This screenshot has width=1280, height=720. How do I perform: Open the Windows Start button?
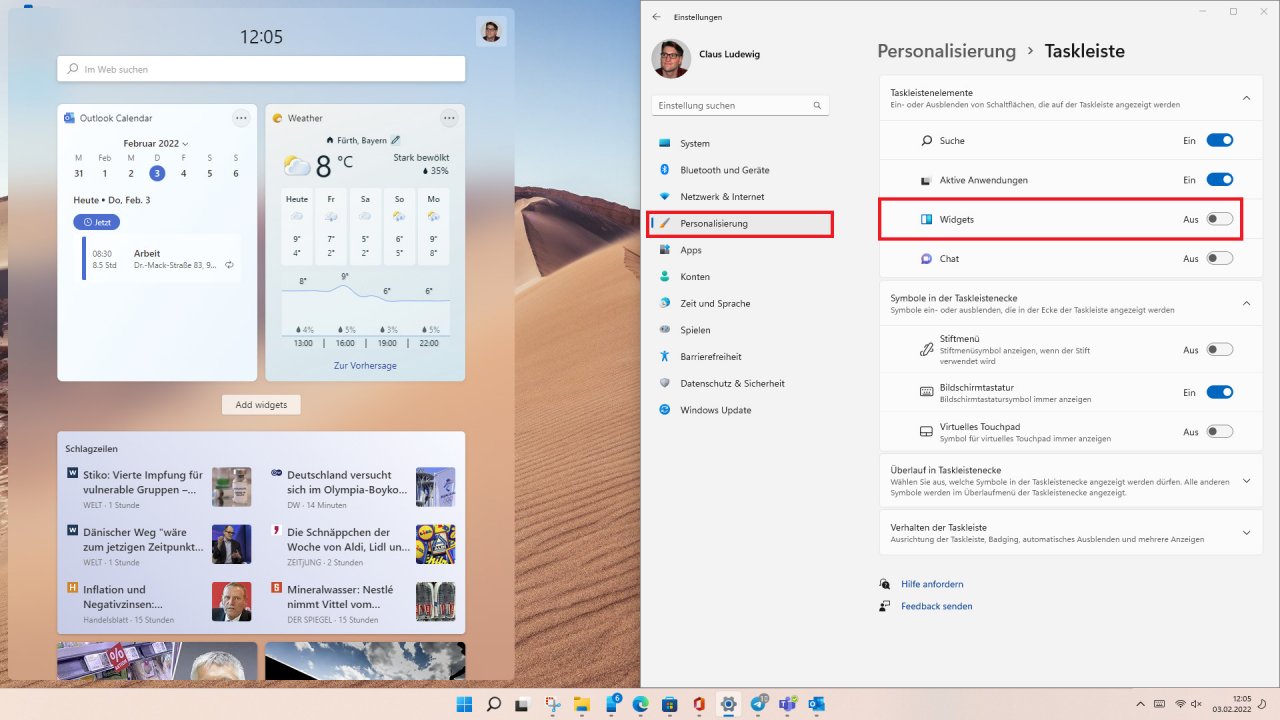click(464, 704)
